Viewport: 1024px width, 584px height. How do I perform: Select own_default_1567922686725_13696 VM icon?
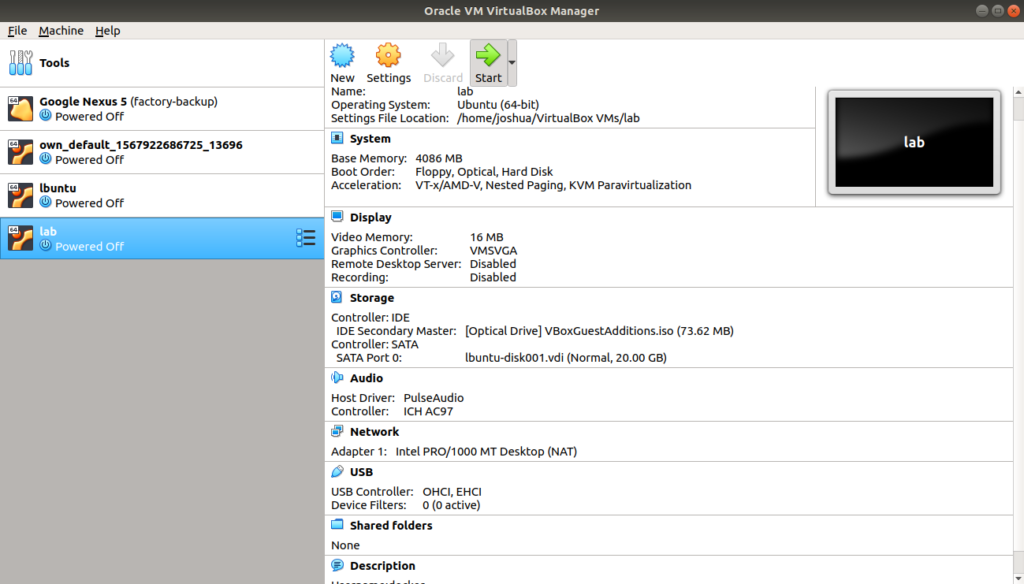click(x=20, y=152)
